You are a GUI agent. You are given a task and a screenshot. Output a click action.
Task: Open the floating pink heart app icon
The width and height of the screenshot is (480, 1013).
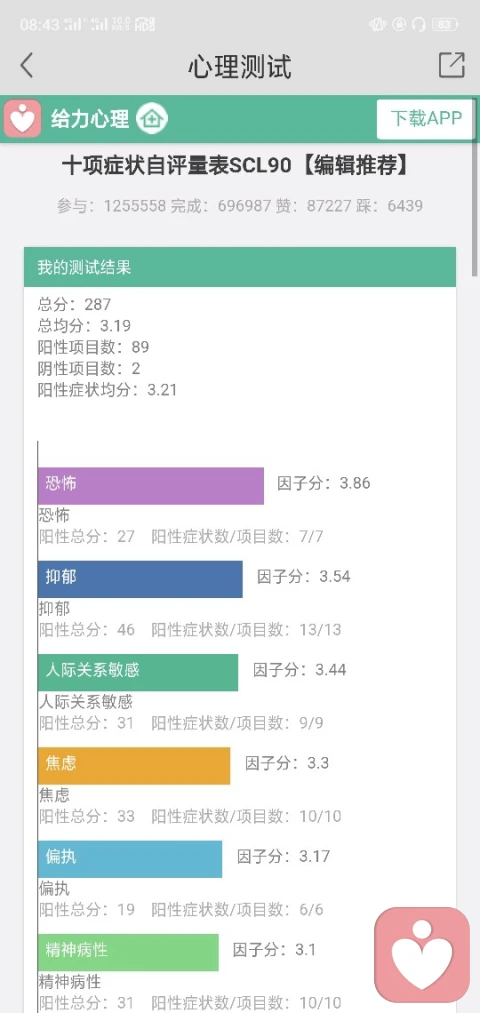click(x=423, y=955)
